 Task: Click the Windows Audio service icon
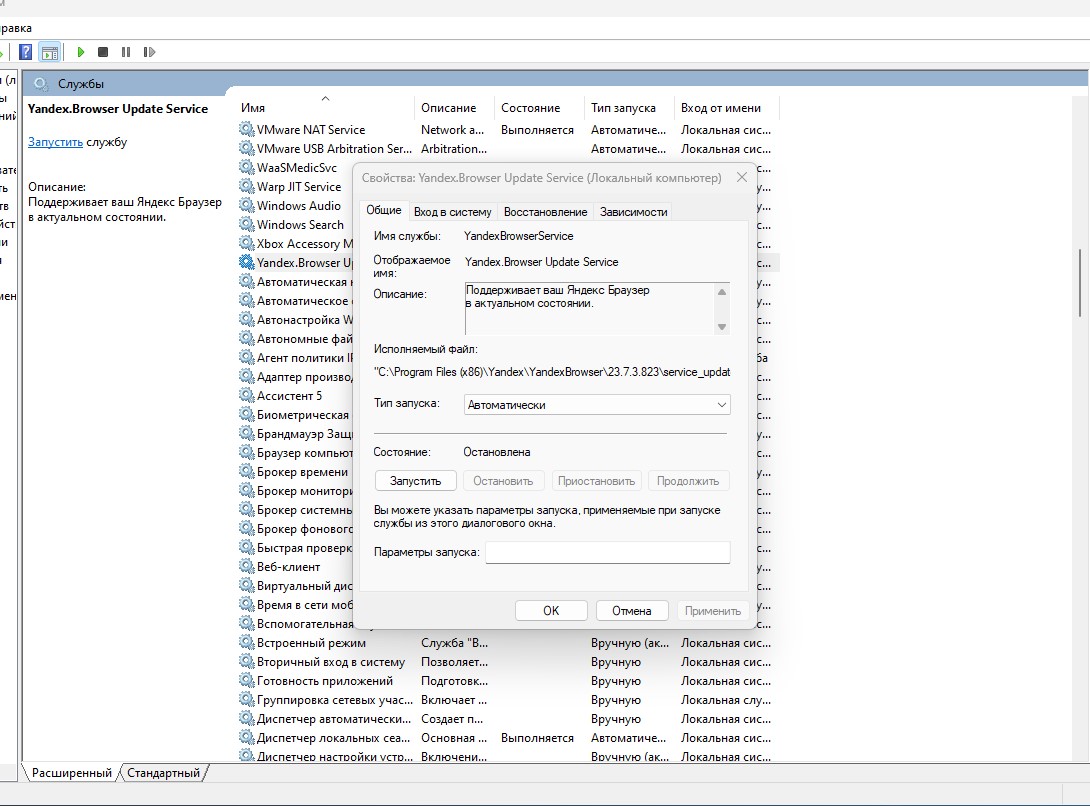click(246, 205)
